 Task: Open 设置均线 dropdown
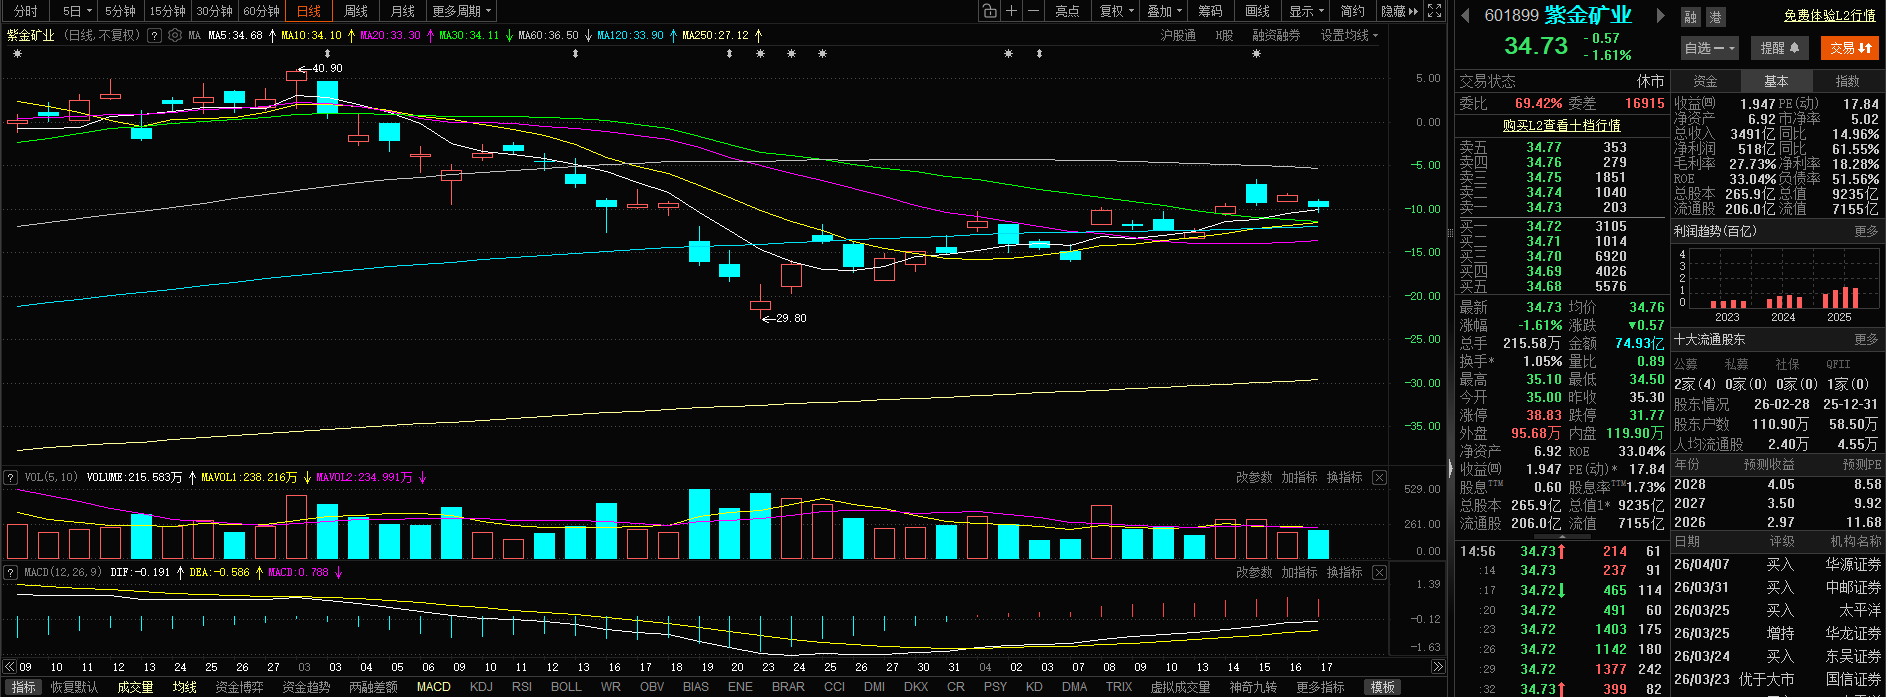point(1349,35)
